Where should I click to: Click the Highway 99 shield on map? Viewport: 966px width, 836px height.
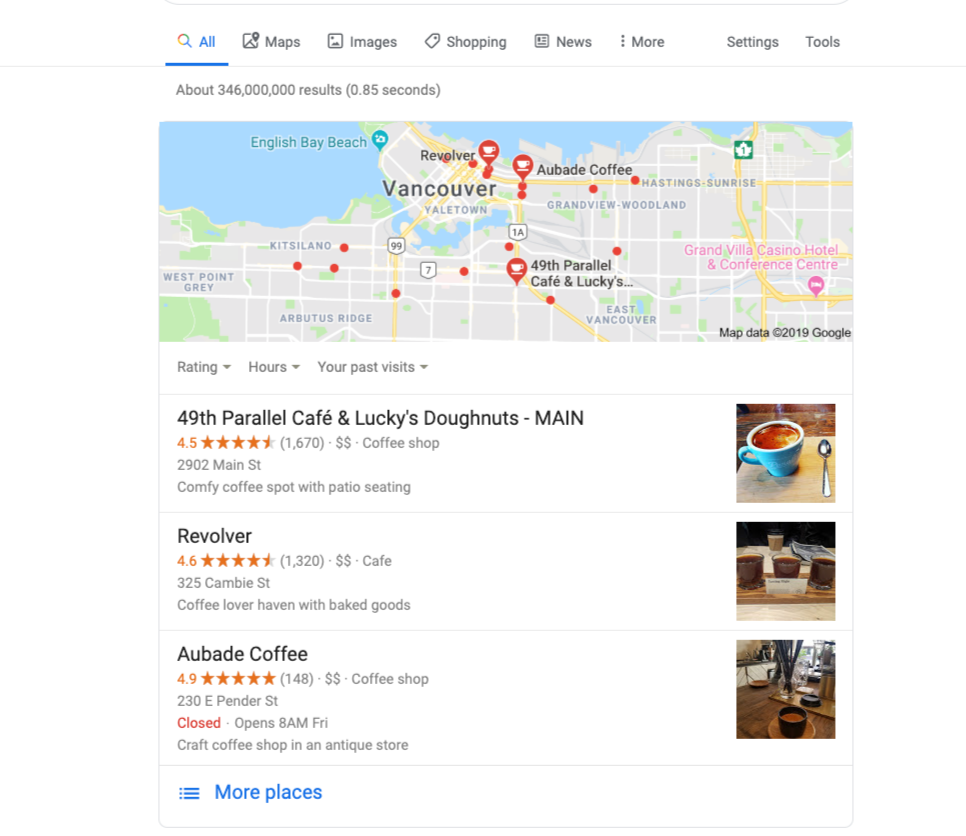click(x=396, y=246)
